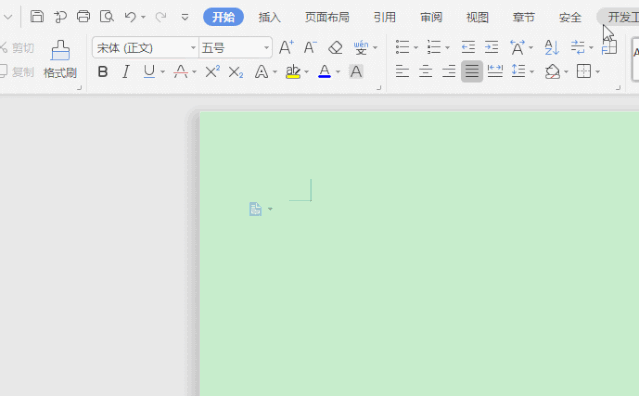Screen dimensions: 639x396
Task: Open the clipboard dialog launcher
Action: (x=79, y=87)
